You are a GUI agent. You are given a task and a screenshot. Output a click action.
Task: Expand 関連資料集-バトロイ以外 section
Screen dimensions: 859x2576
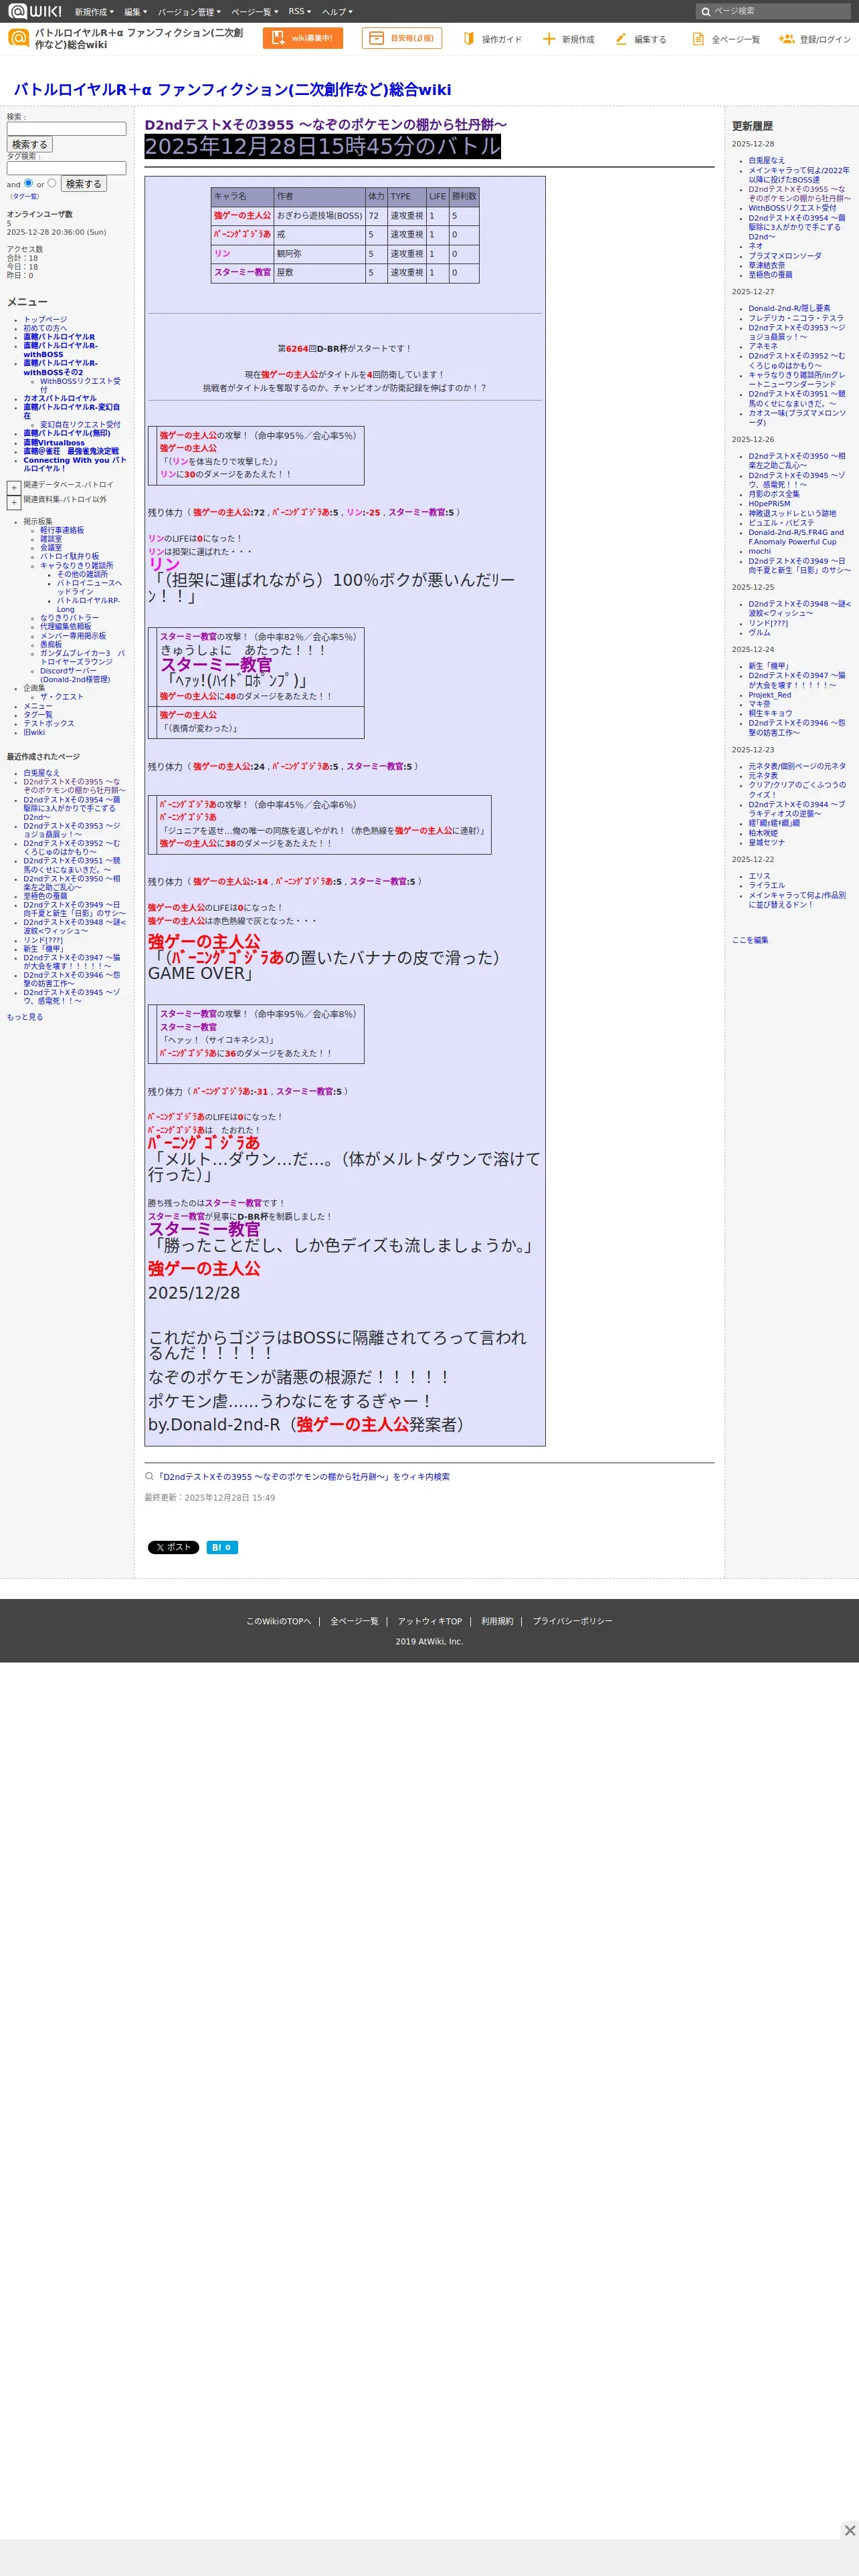(x=14, y=502)
